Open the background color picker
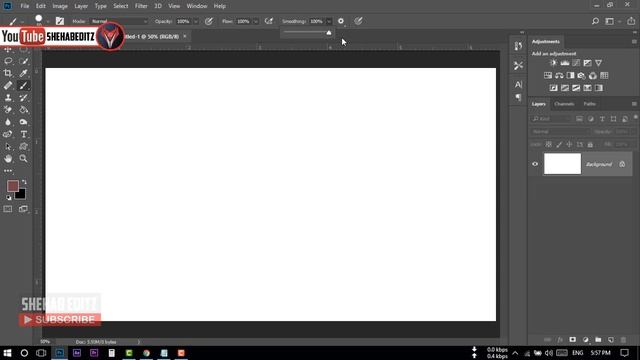This screenshot has height=360, width=640. pos(21,195)
